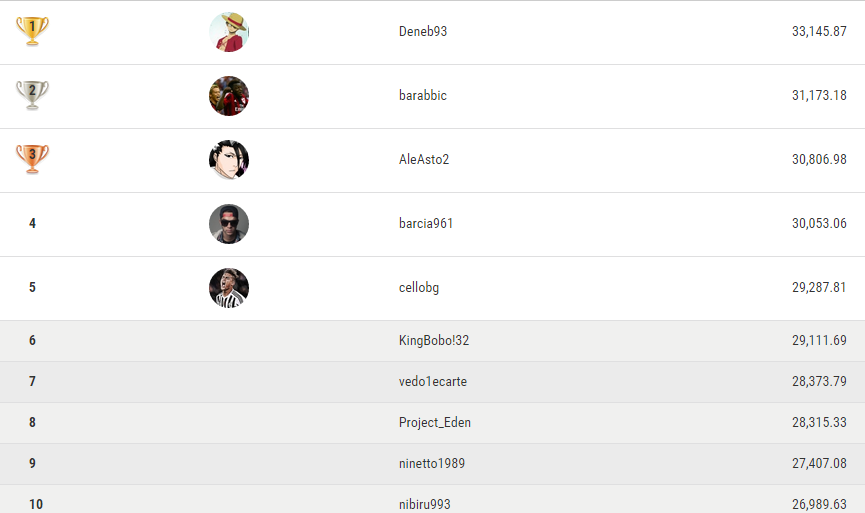Select the username vedo1ecarte
Viewport: 865px width, 513px height.
click(432, 381)
